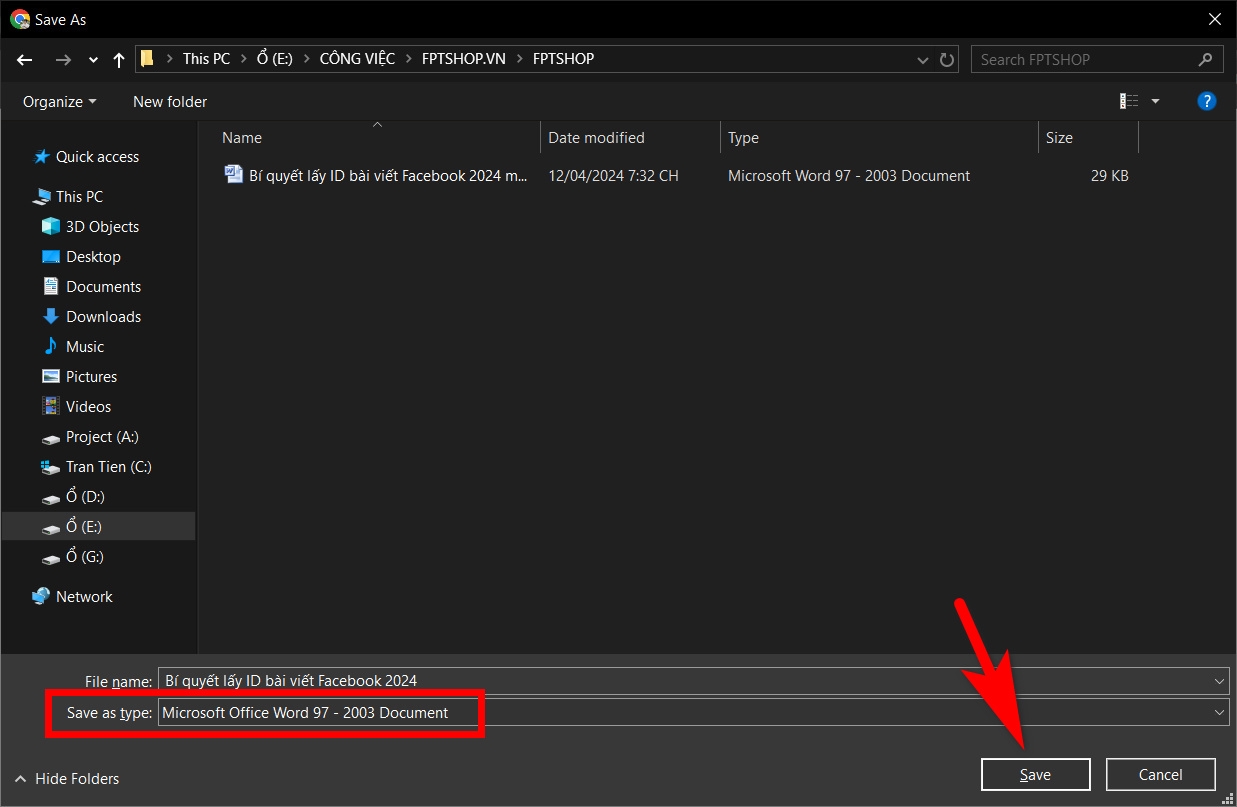
Task: Open the Save as type combo box
Action: (x=694, y=713)
